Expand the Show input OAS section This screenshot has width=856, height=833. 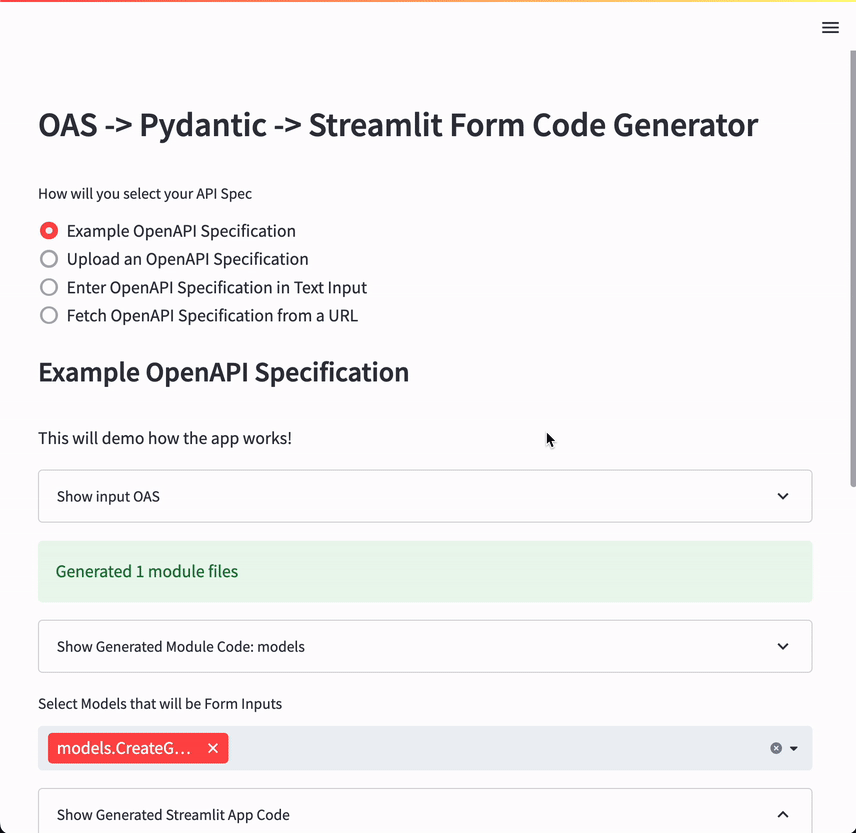[x=424, y=496]
